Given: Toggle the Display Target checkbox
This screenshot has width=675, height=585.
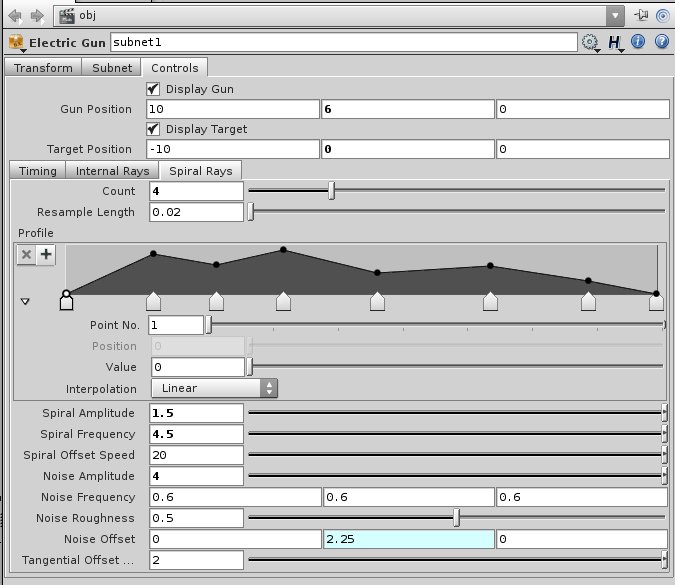Looking at the screenshot, I should click(154, 129).
